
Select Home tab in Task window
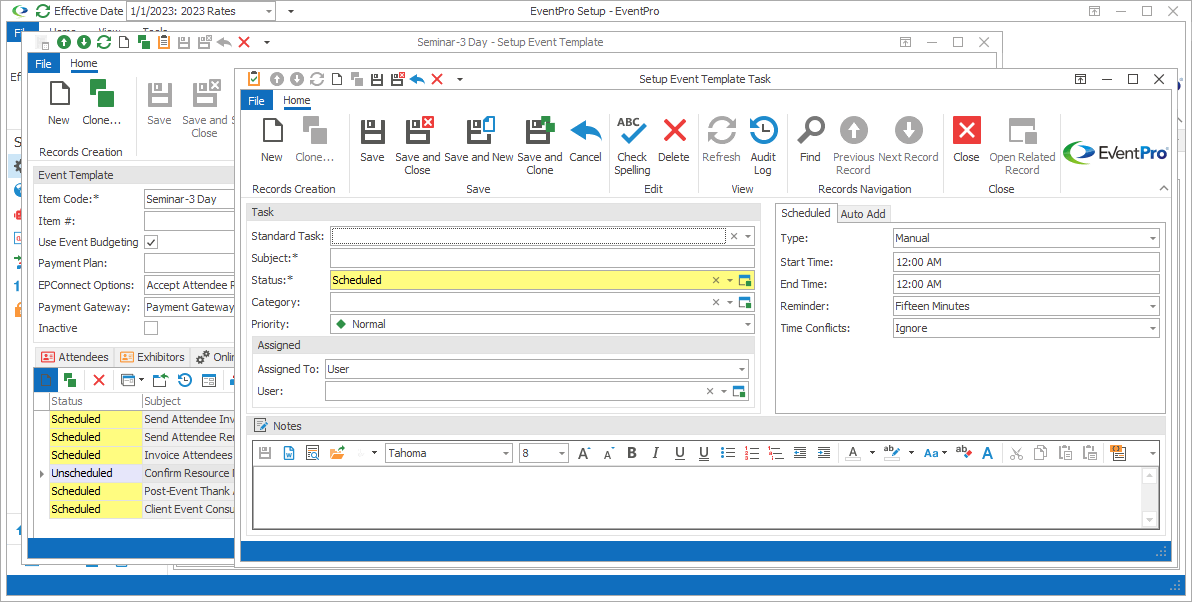click(296, 100)
